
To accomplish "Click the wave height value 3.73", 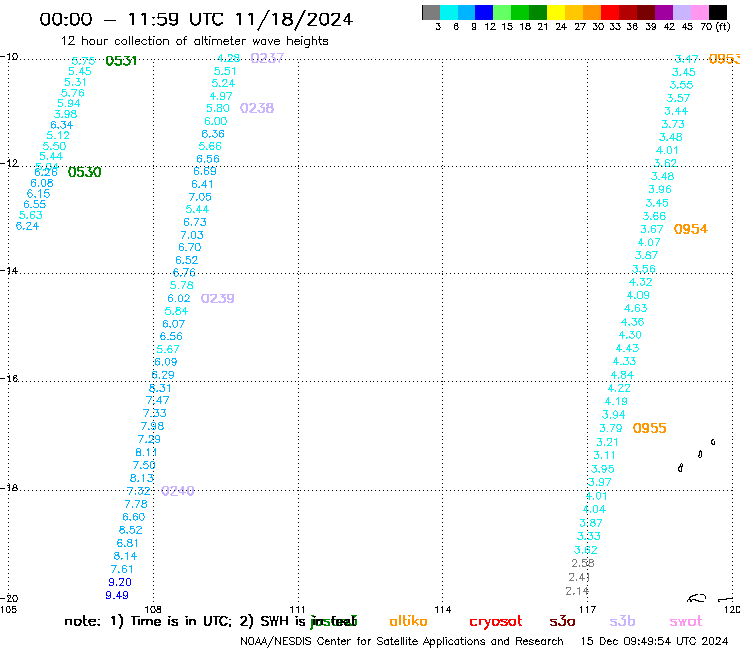I will pyautogui.click(x=673, y=124).
